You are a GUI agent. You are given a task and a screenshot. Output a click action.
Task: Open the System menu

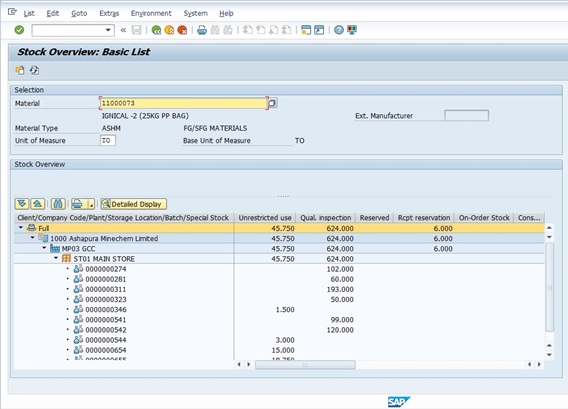[196, 13]
